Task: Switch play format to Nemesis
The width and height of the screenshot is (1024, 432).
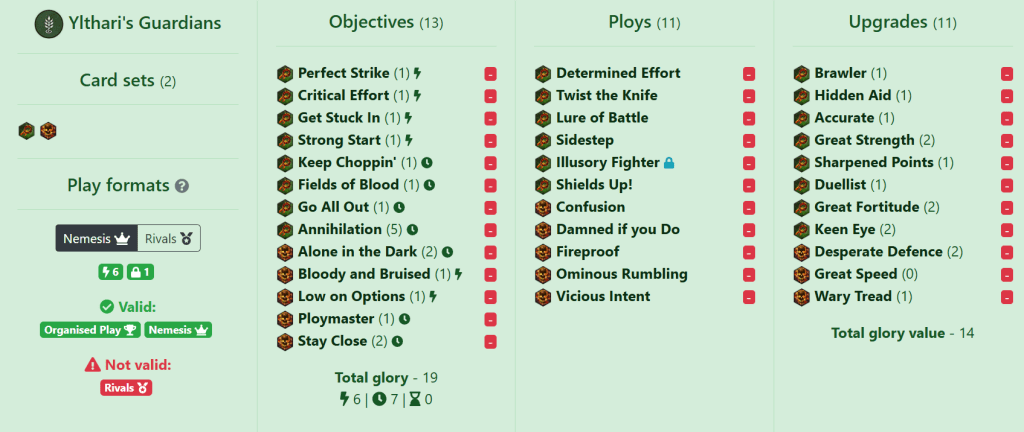Action: [x=96, y=238]
